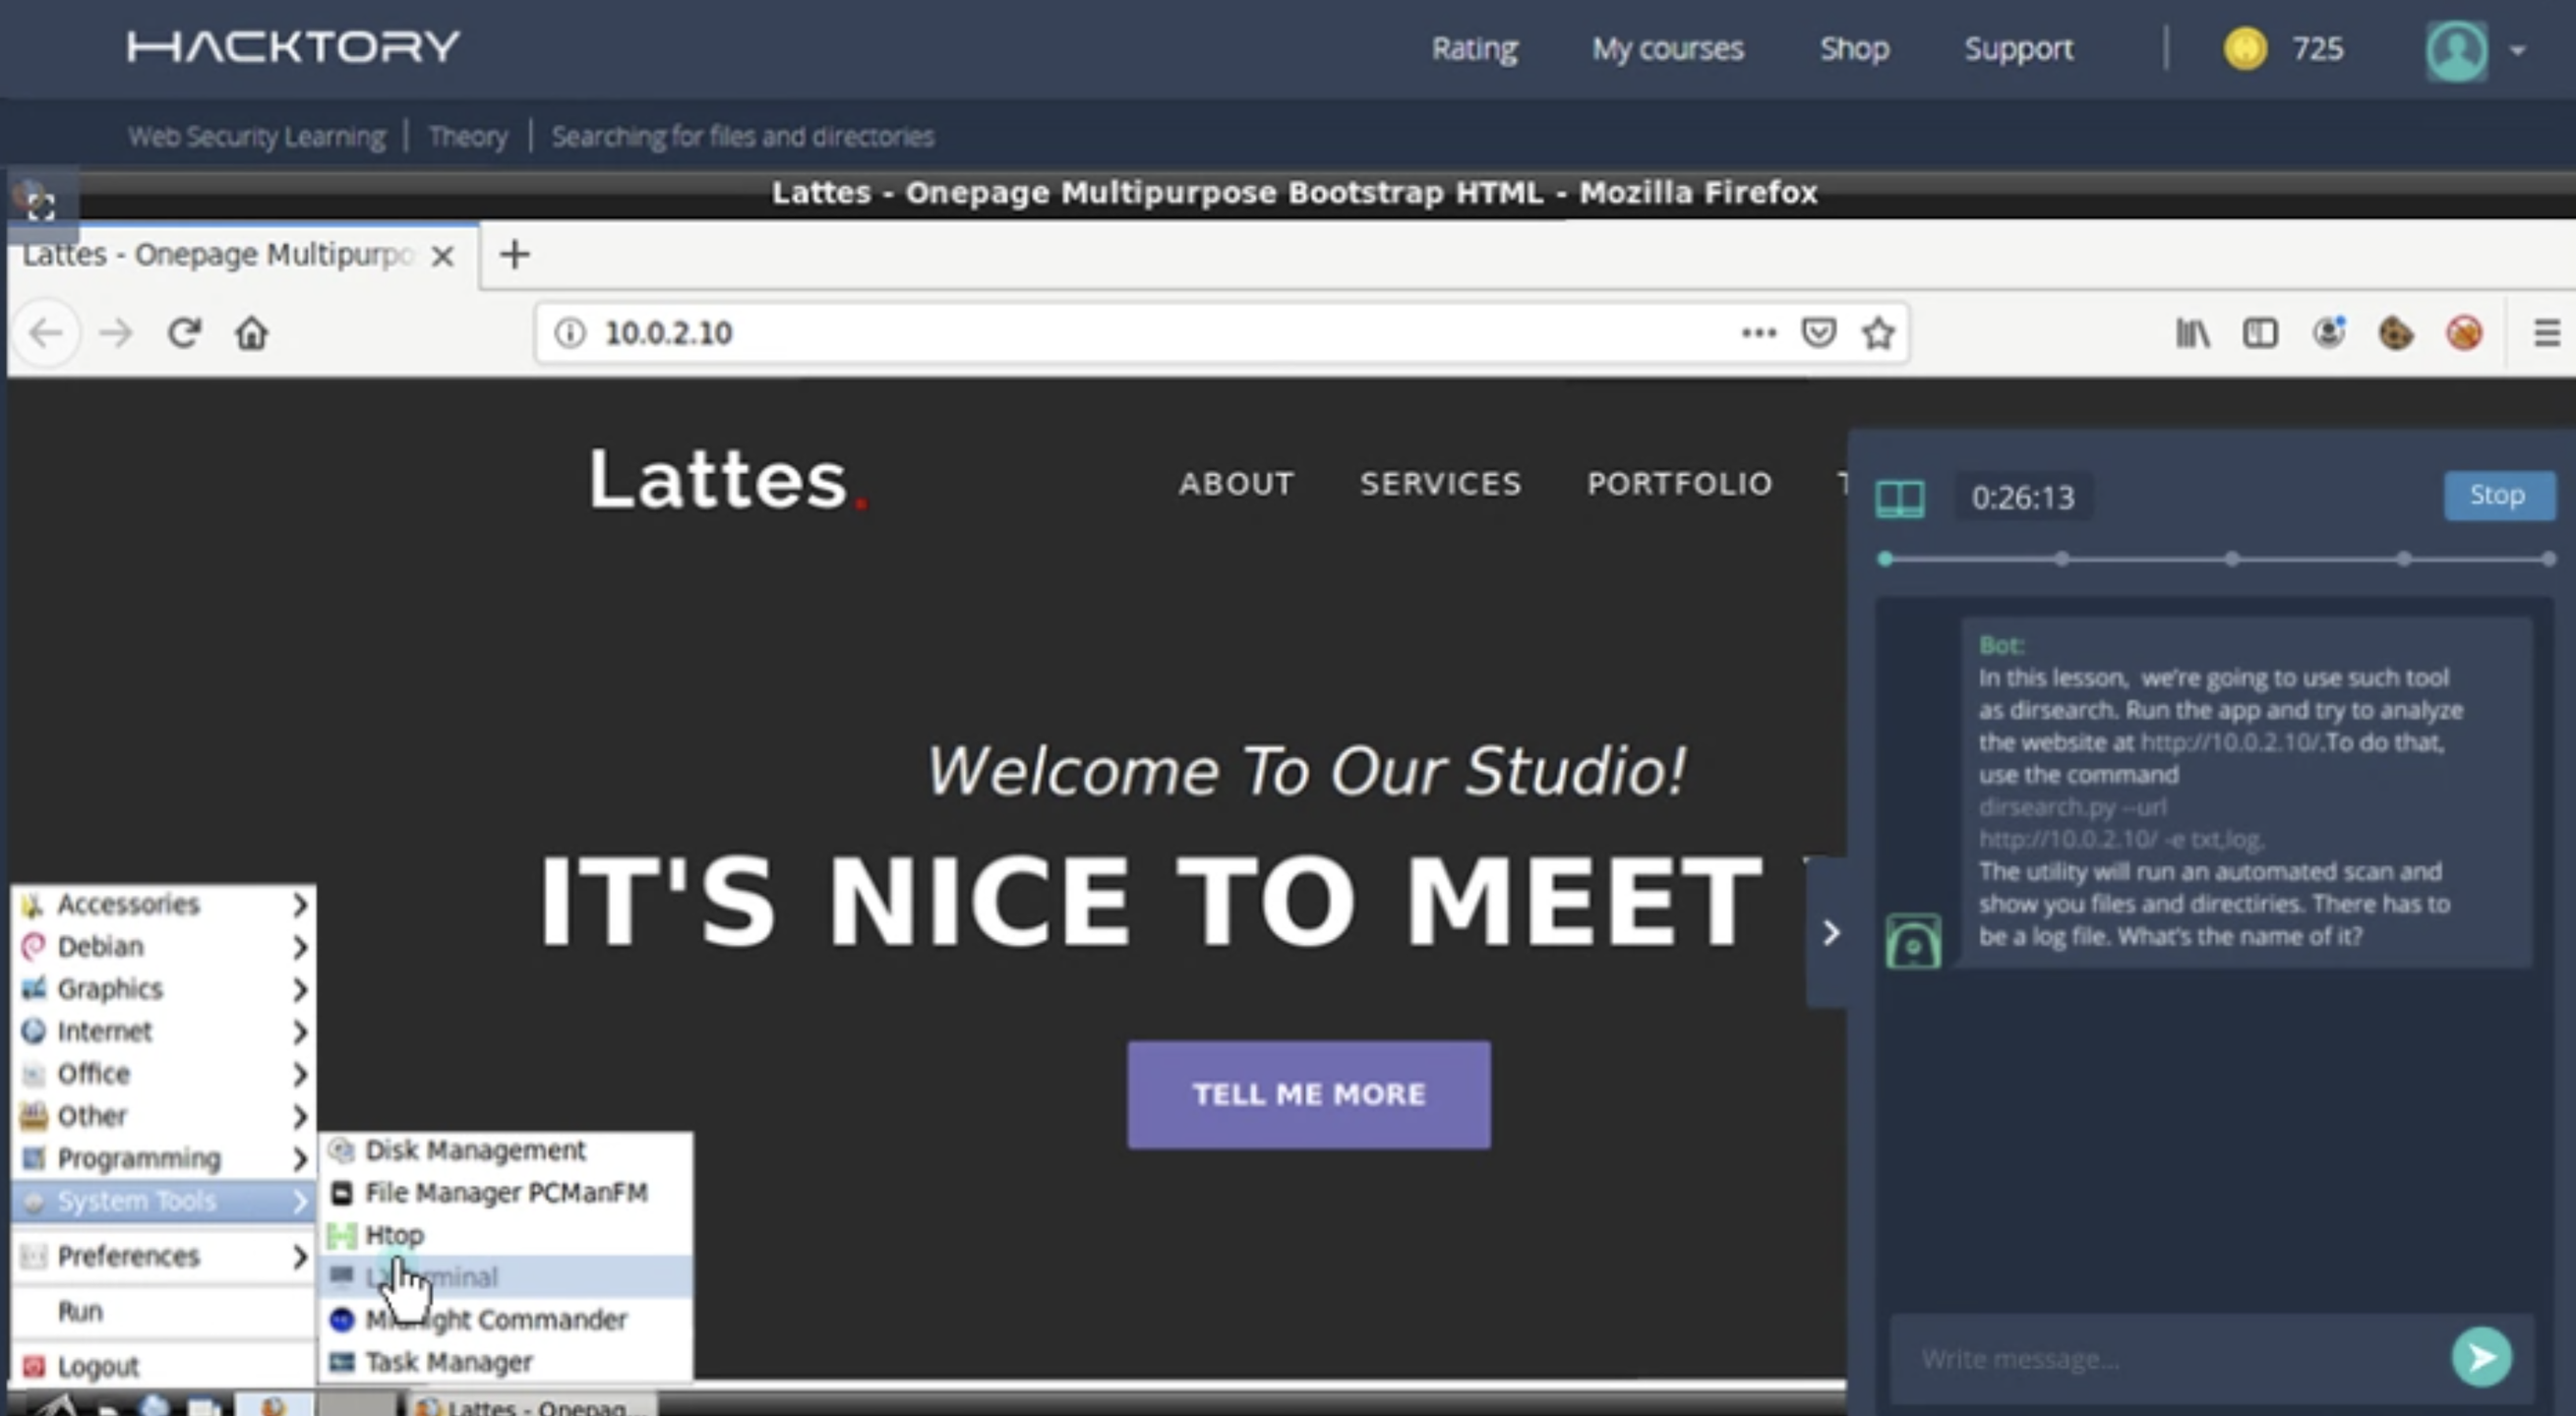Toggle Firefox sidebar icon
This screenshot has height=1416, width=2576.
(x=2260, y=332)
